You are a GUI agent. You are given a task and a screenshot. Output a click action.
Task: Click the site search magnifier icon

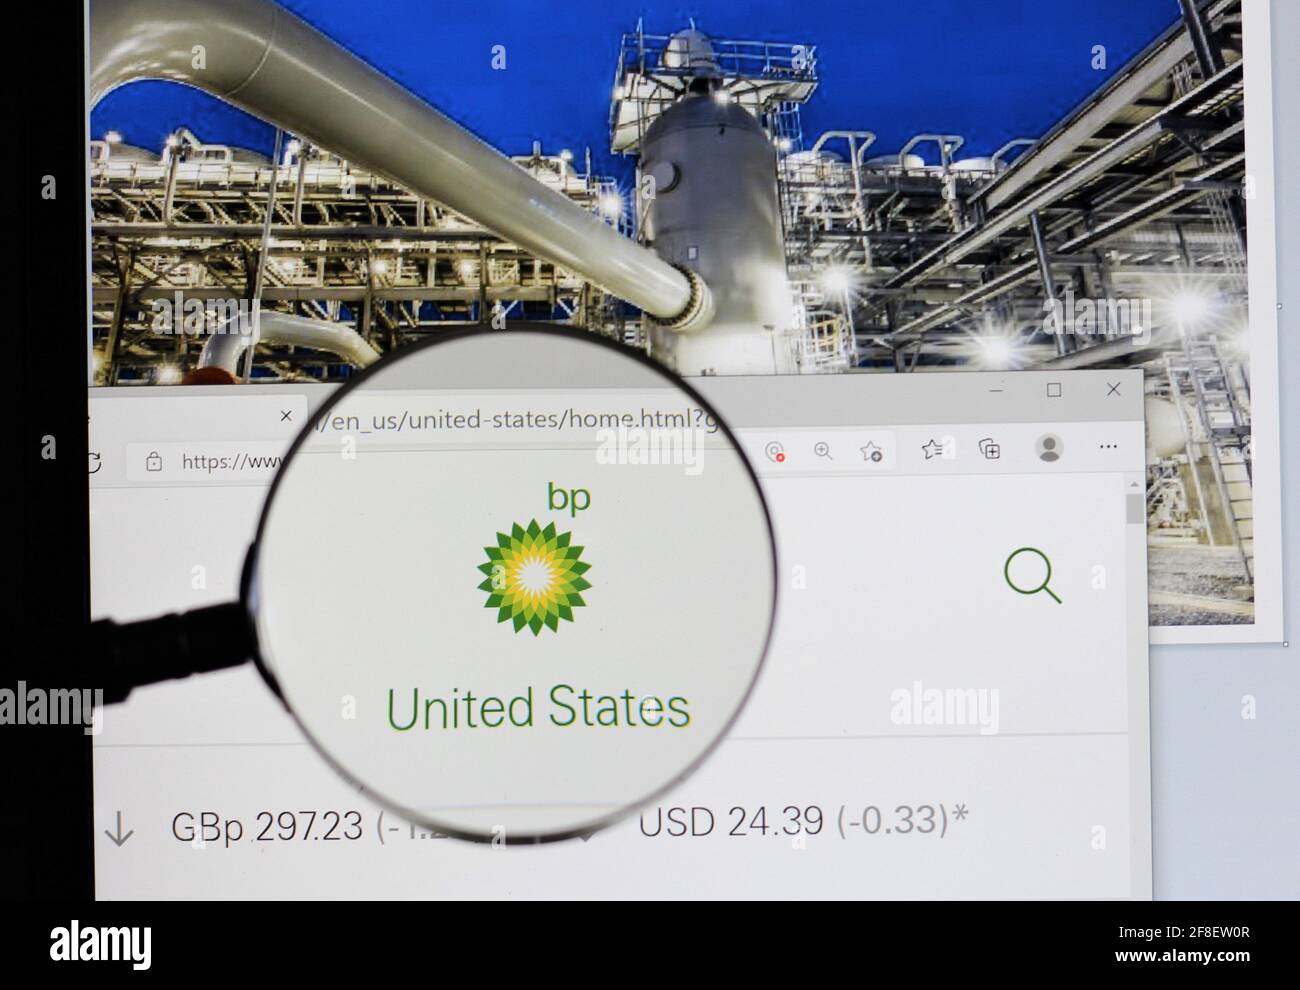point(1032,576)
